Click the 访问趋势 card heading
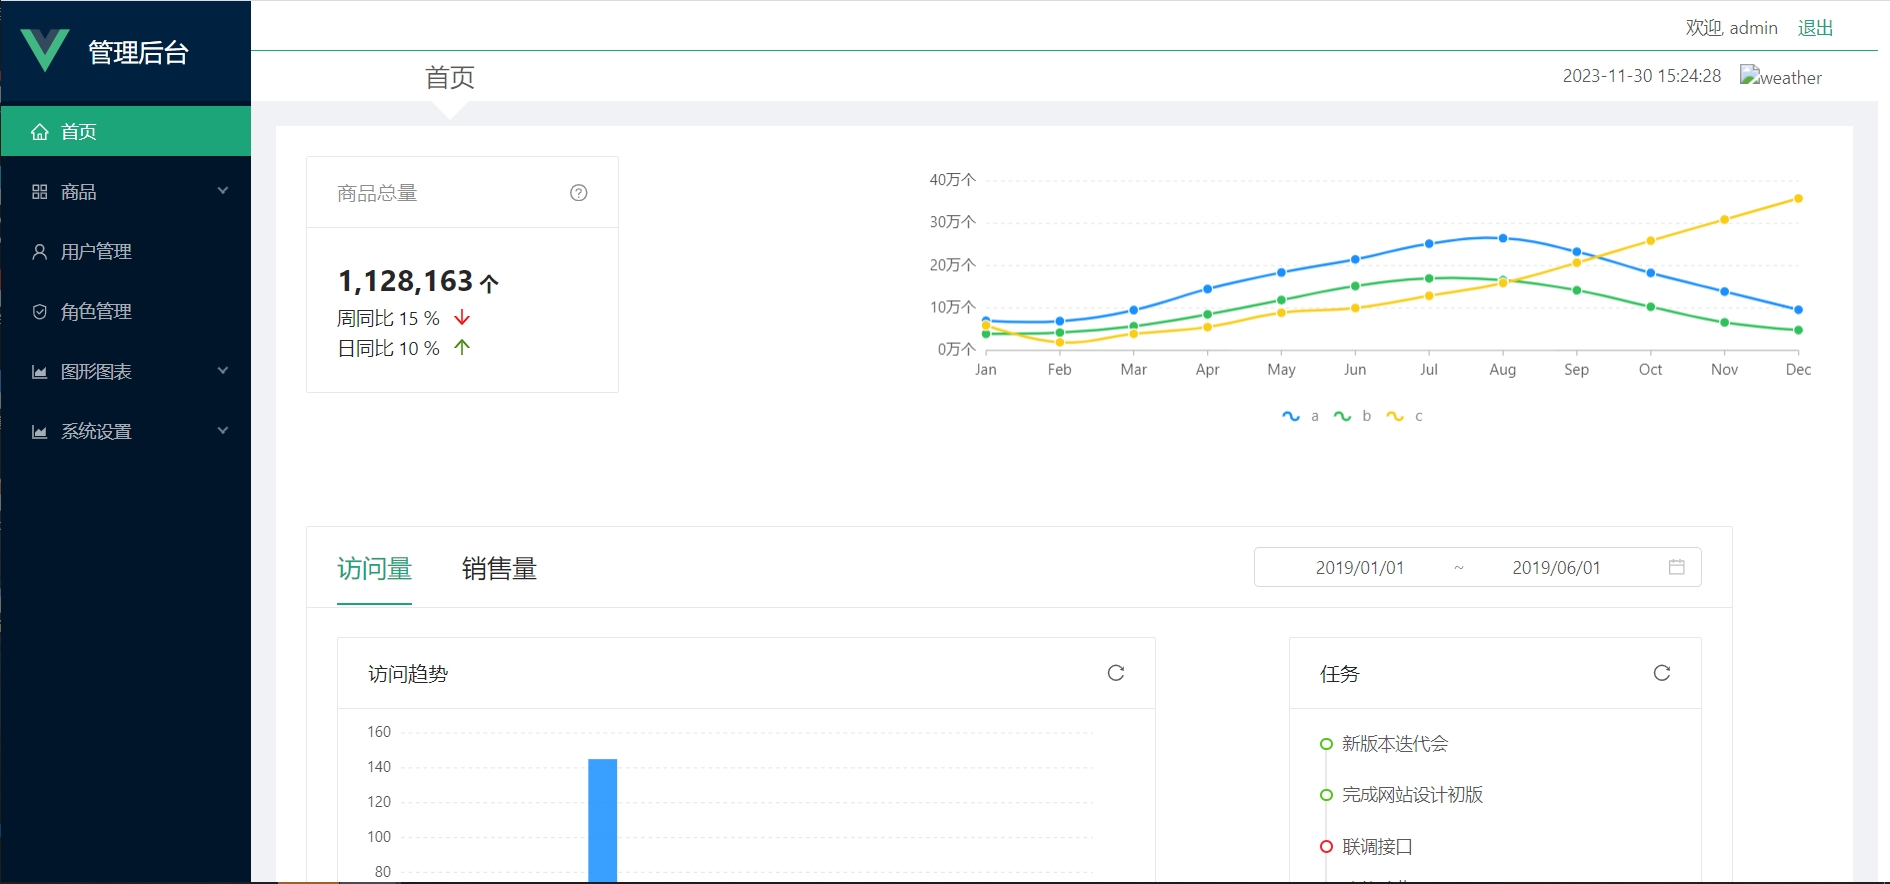This screenshot has width=1890, height=884. point(408,674)
